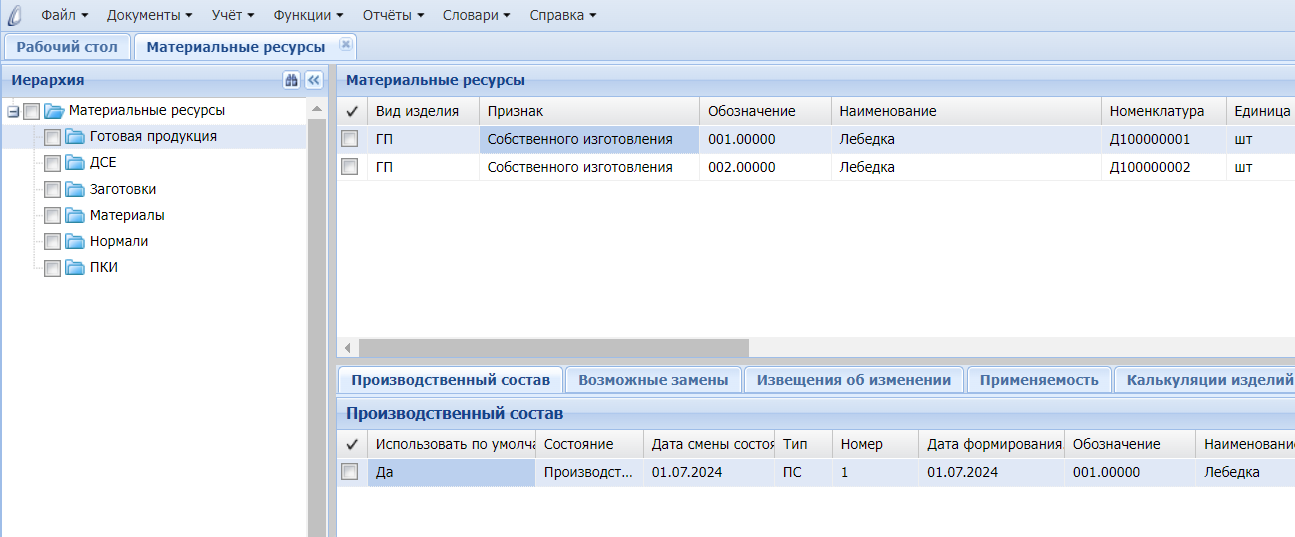Click the horizontal scrollbar of the resources grid

(x=553, y=348)
